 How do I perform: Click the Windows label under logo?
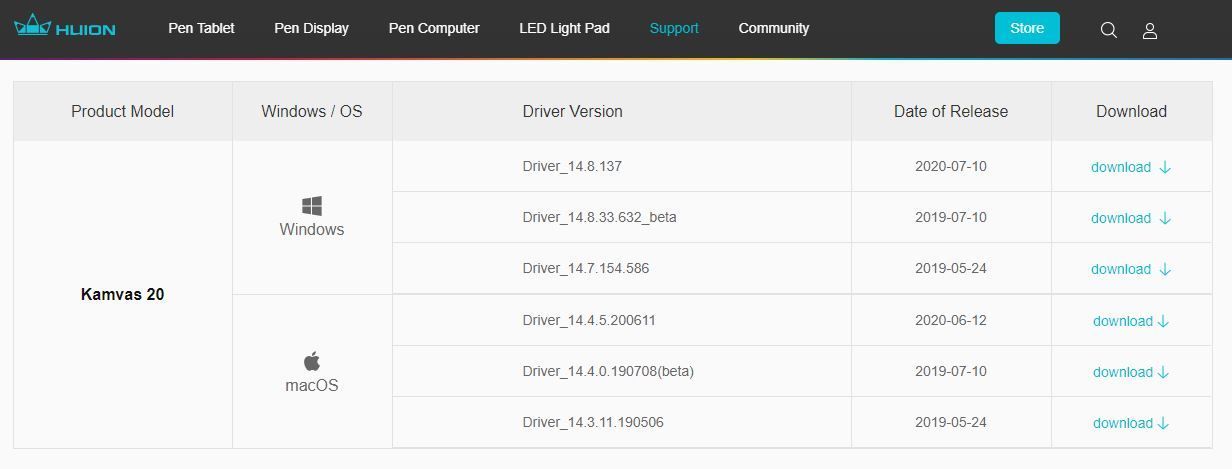312,229
